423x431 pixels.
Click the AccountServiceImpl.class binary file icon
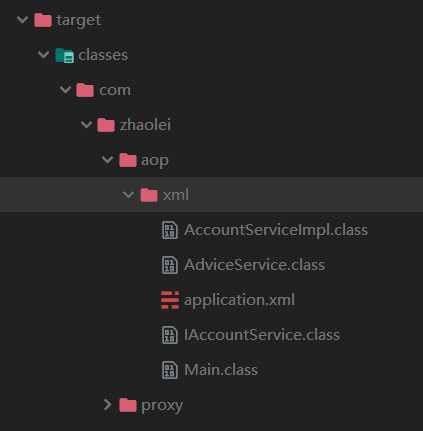[x=170, y=230]
